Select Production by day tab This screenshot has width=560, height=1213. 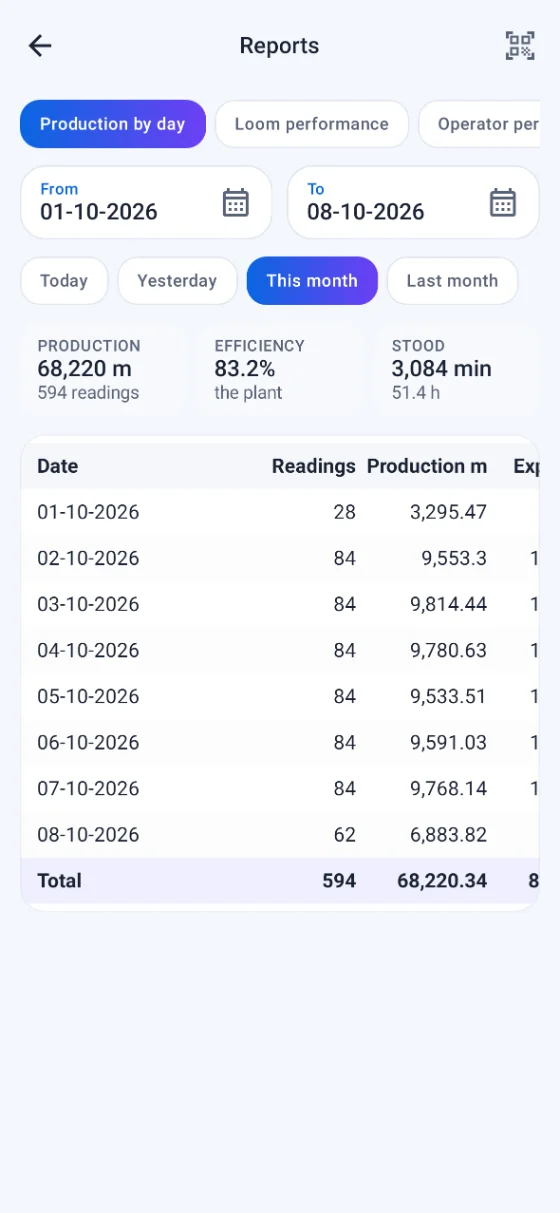[x=113, y=124]
